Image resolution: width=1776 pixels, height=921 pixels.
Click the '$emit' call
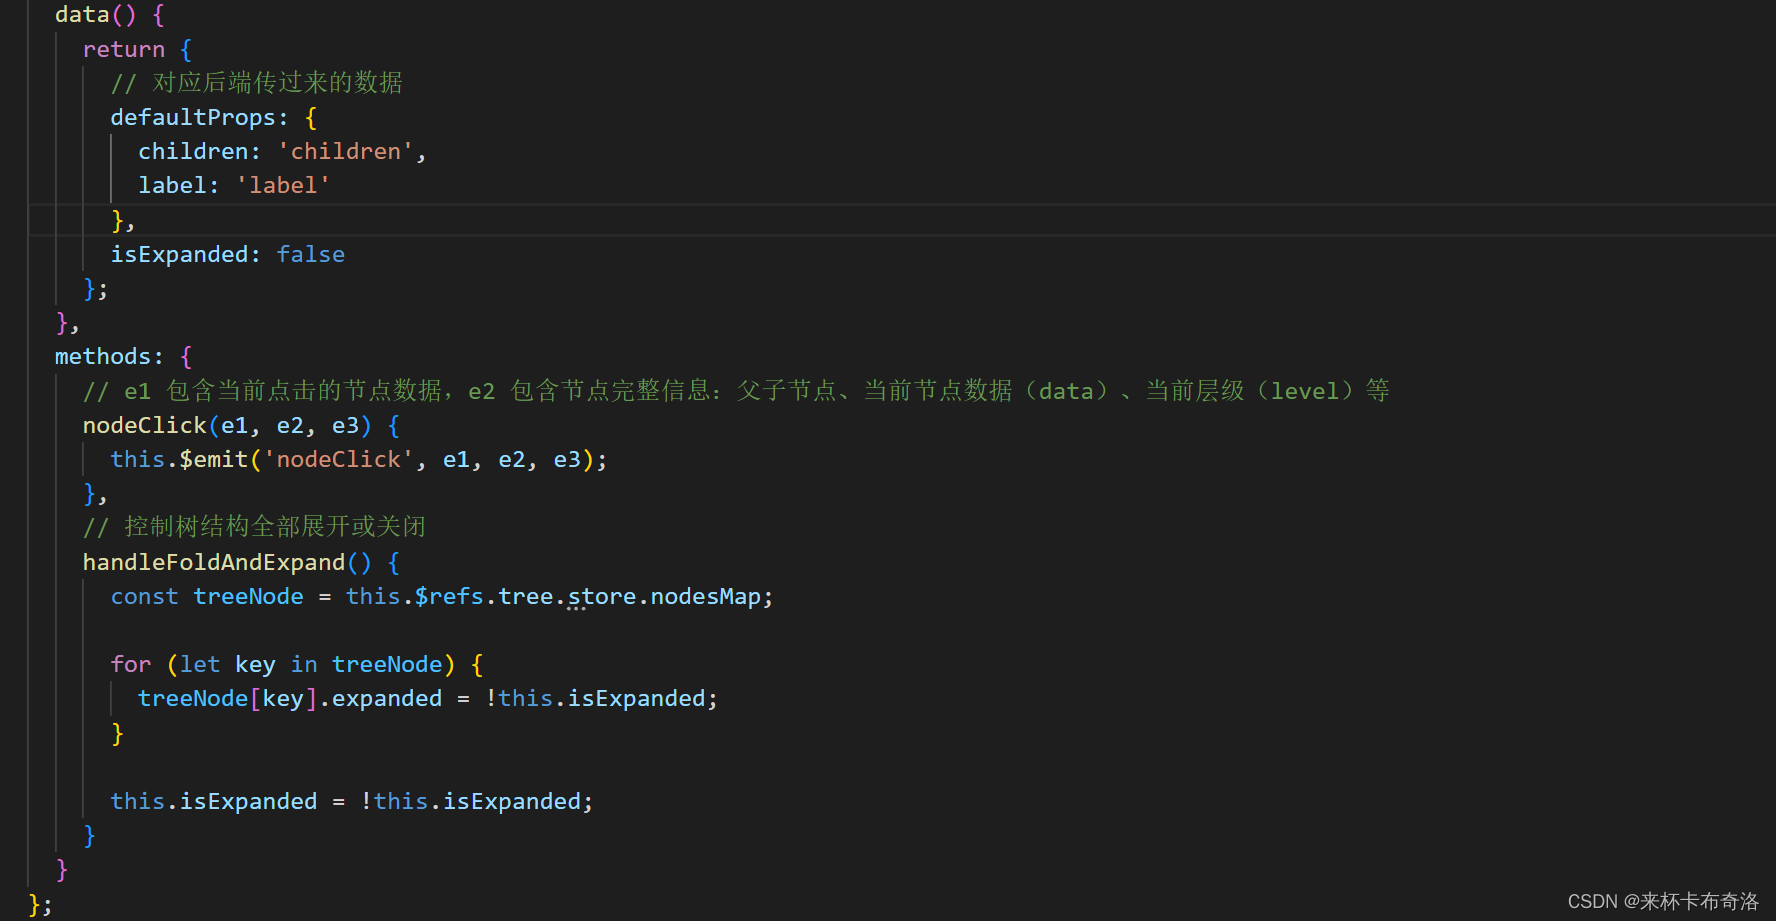pos(214,459)
